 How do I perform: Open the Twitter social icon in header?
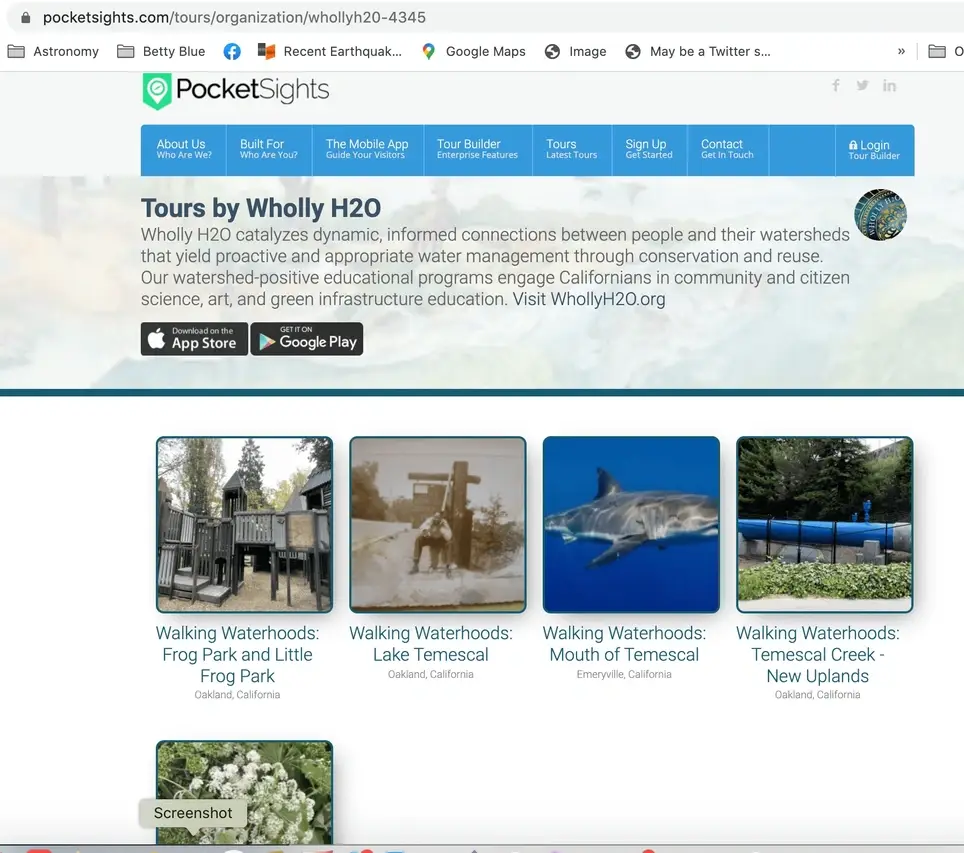pyautogui.click(x=862, y=86)
